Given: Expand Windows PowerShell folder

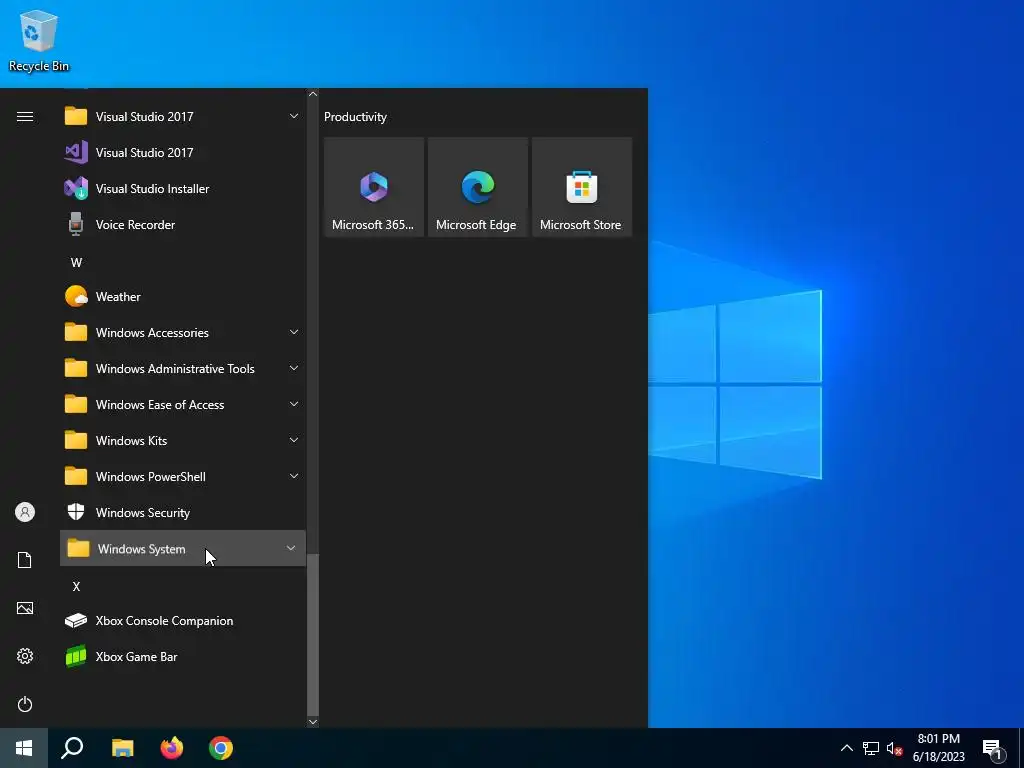Looking at the screenshot, I should 183,476.
